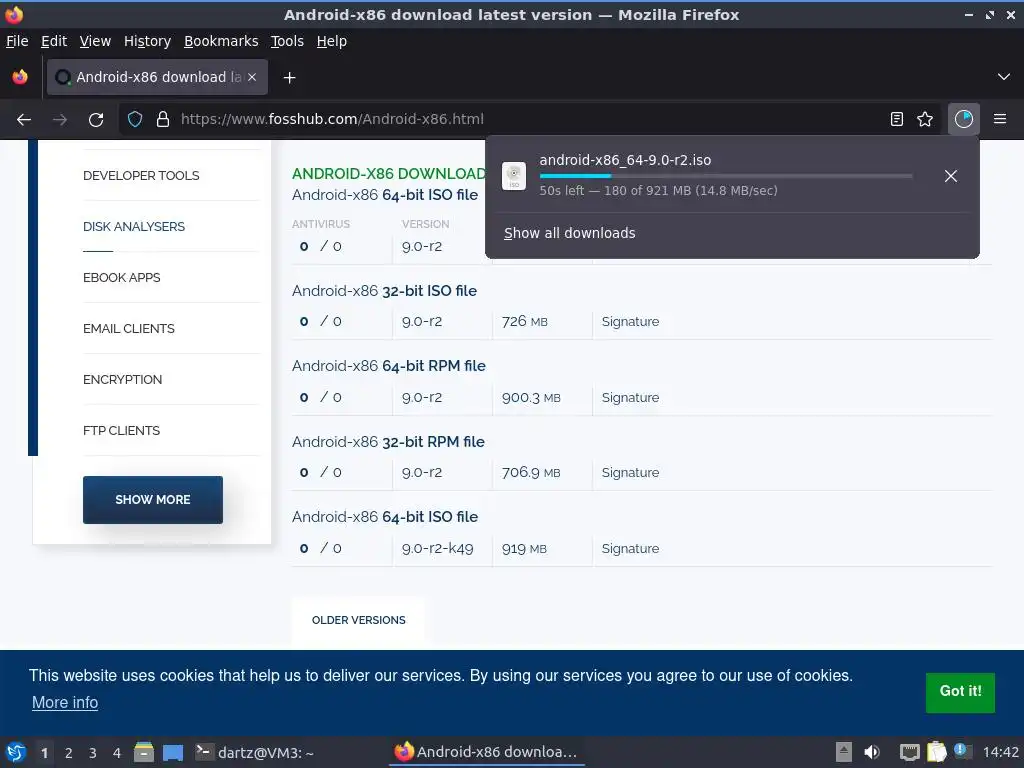The height and width of the screenshot is (768, 1024).
Task: Open Signature for the 726 MB file
Action: [630, 321]
